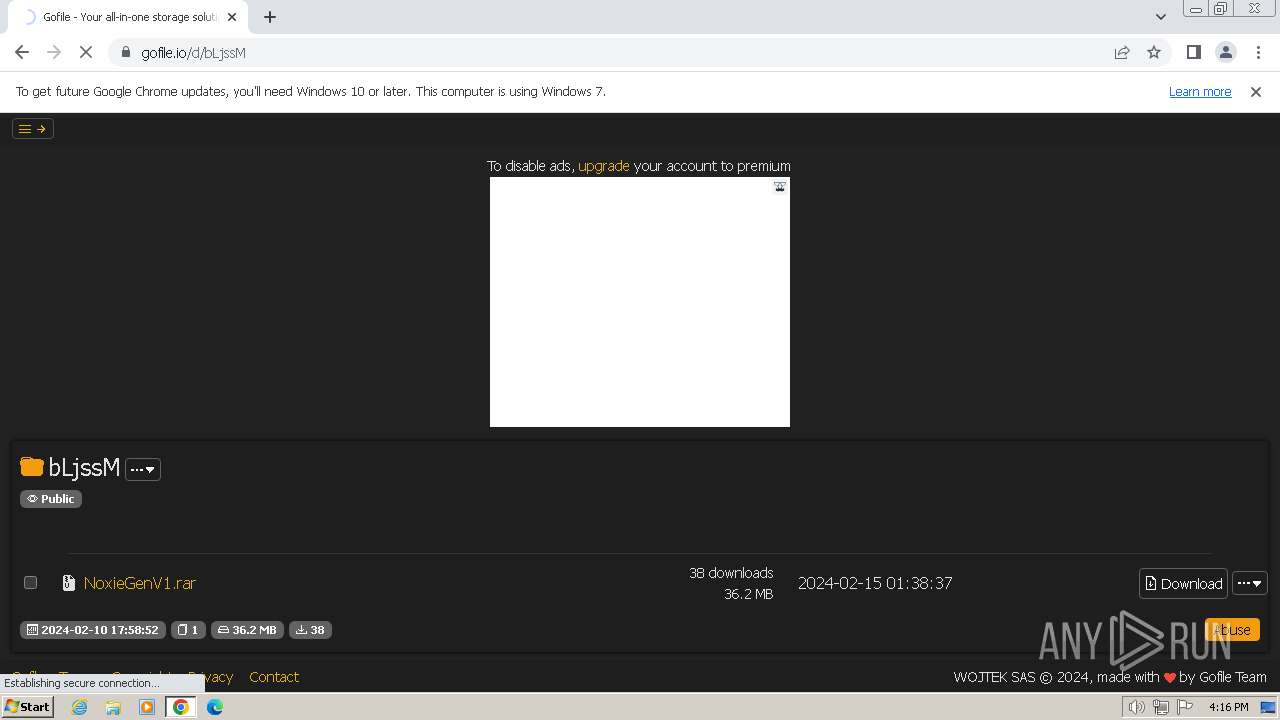Launch Microsoft Edge from the taskbar

[215, 707]
